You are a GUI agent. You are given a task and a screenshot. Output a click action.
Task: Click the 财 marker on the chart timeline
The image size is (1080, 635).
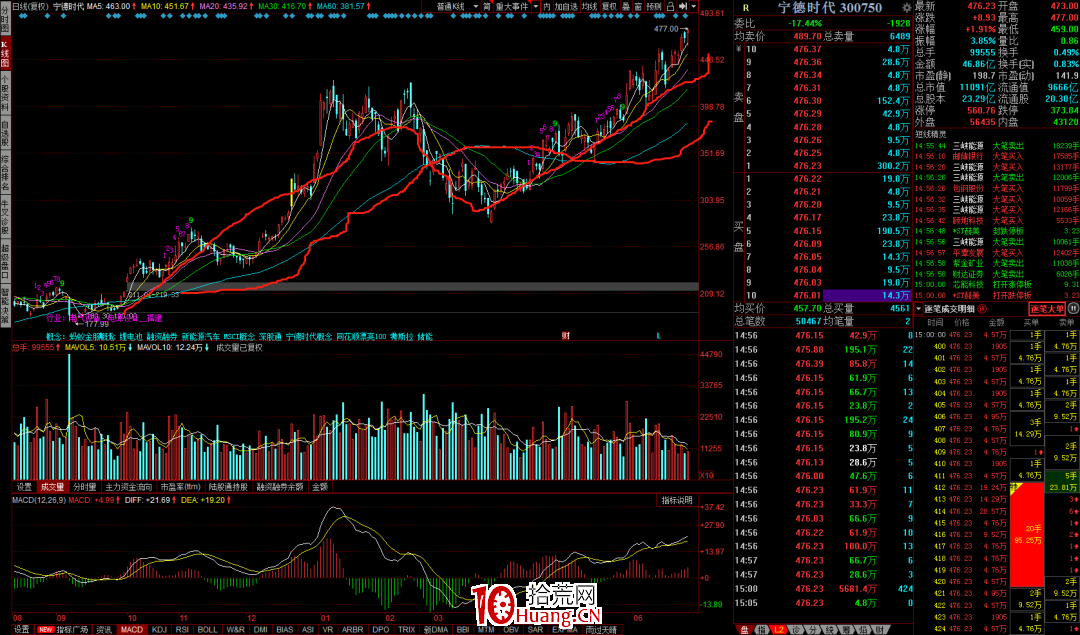click(x=565, y=336)
